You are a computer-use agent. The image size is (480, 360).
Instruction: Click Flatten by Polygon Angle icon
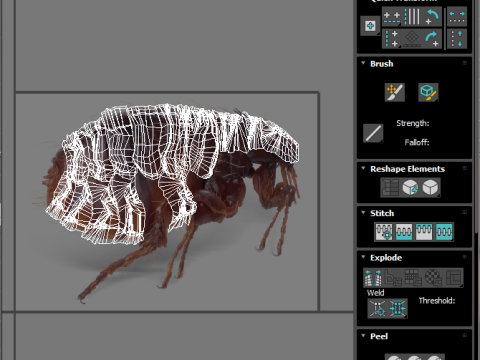pos(393,278)
